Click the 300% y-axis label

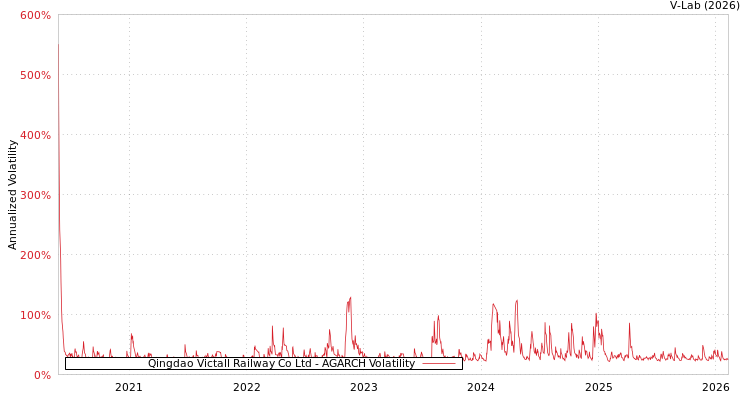pos(35,195)
